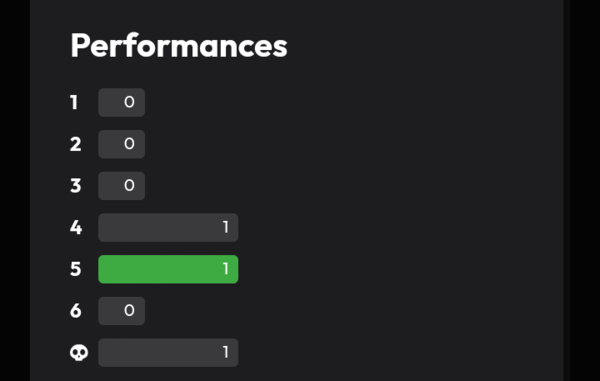Click the row label number 3

[76, 186]
